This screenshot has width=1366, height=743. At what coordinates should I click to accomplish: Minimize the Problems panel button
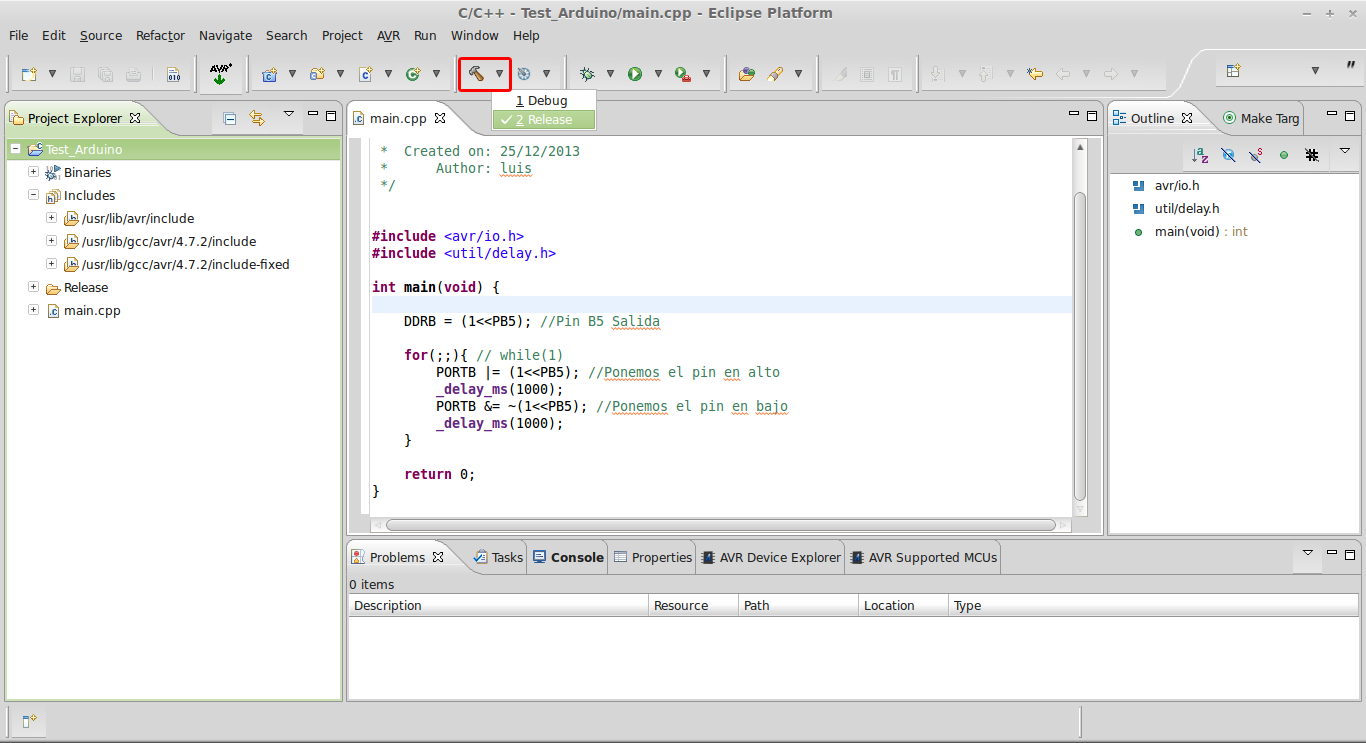[x=1332, y=553]
